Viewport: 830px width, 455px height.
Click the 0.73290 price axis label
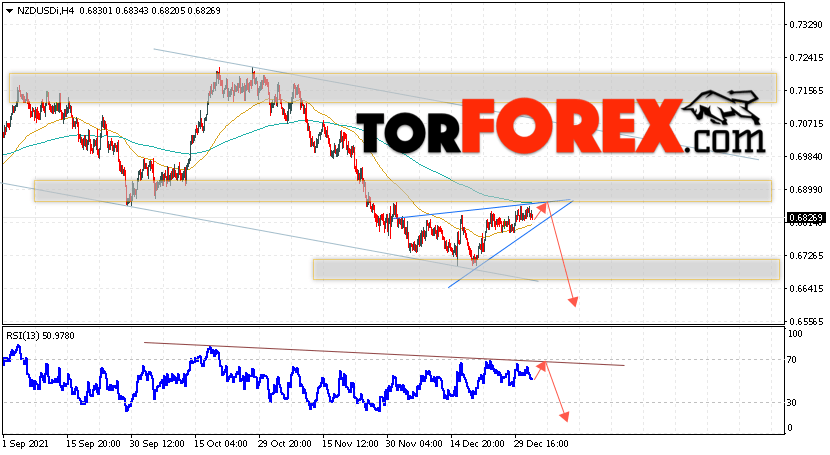coord(806,25)
